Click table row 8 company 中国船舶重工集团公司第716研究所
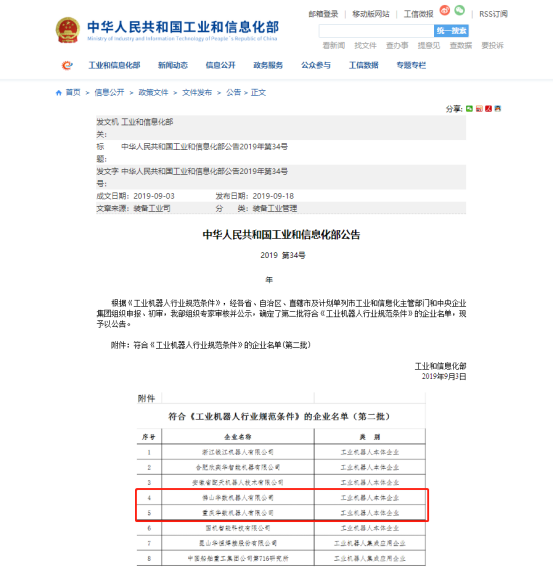 (238, 559)
